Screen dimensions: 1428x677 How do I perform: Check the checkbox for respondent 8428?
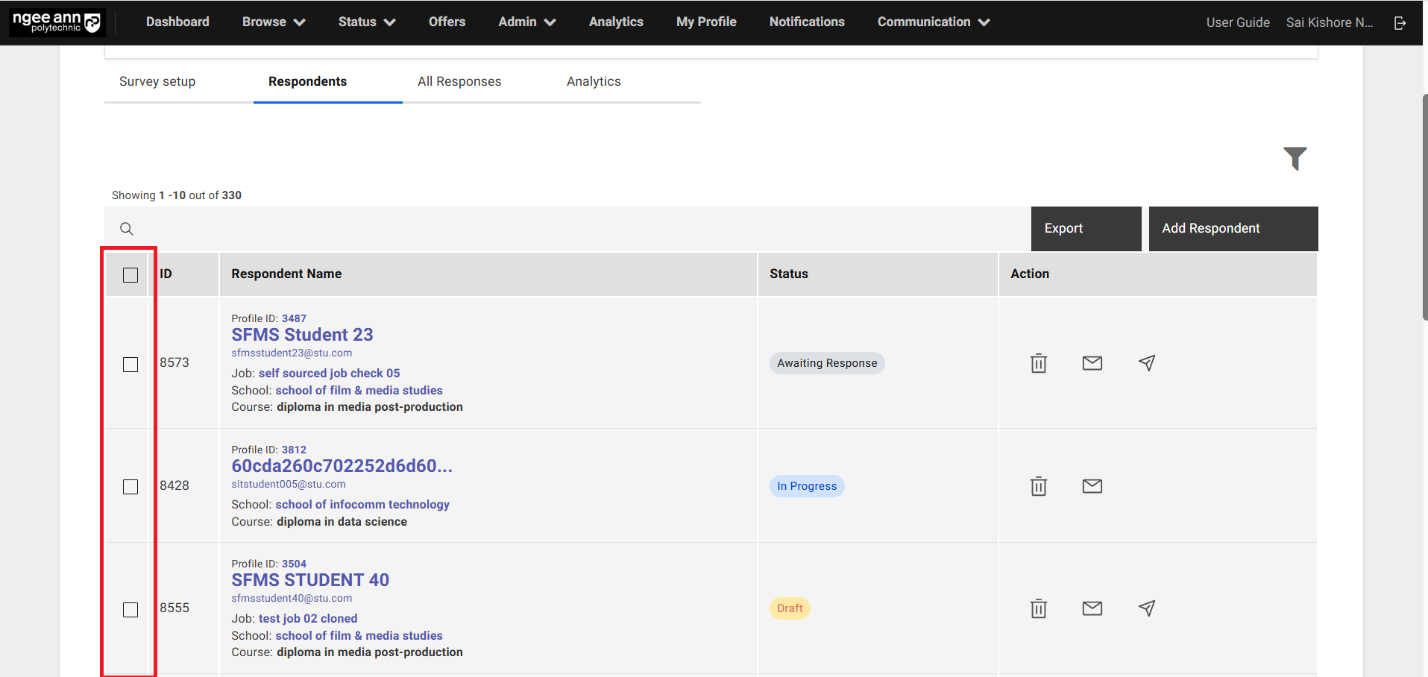click(129, 487)
